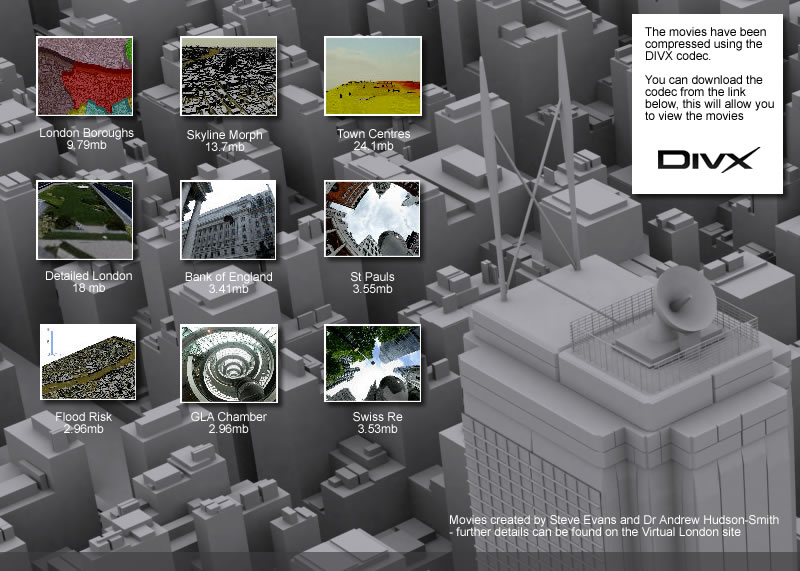Click the Virtual London site credit line
800x571 pixels.
595,532
